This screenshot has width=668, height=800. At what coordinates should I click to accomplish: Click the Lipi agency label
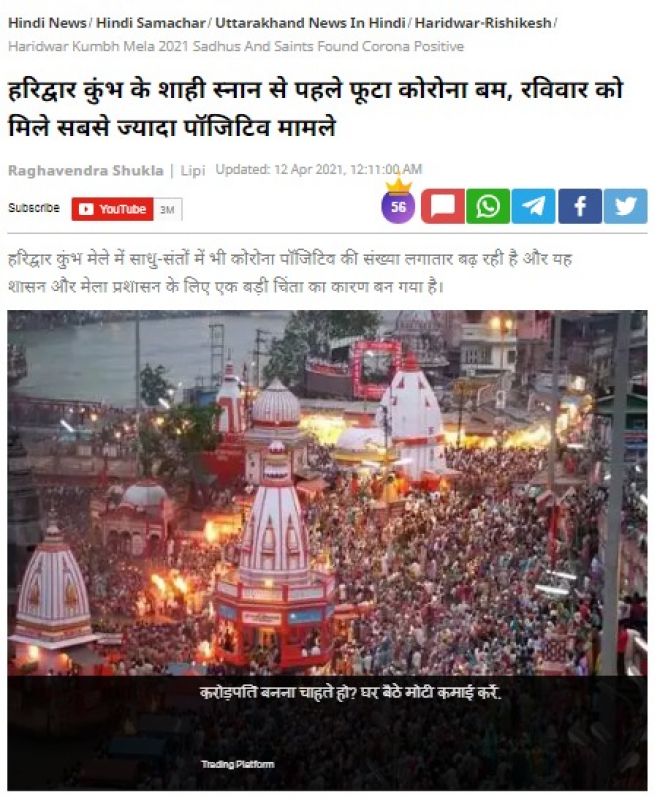pos(193,170)
